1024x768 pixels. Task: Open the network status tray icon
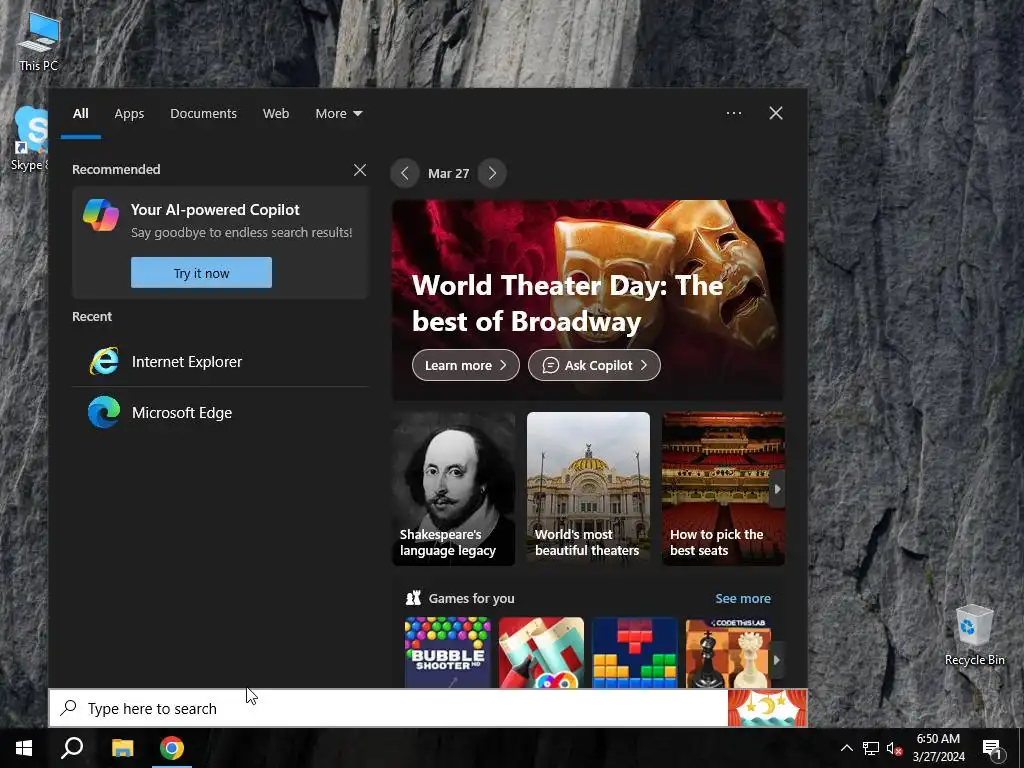871,748
